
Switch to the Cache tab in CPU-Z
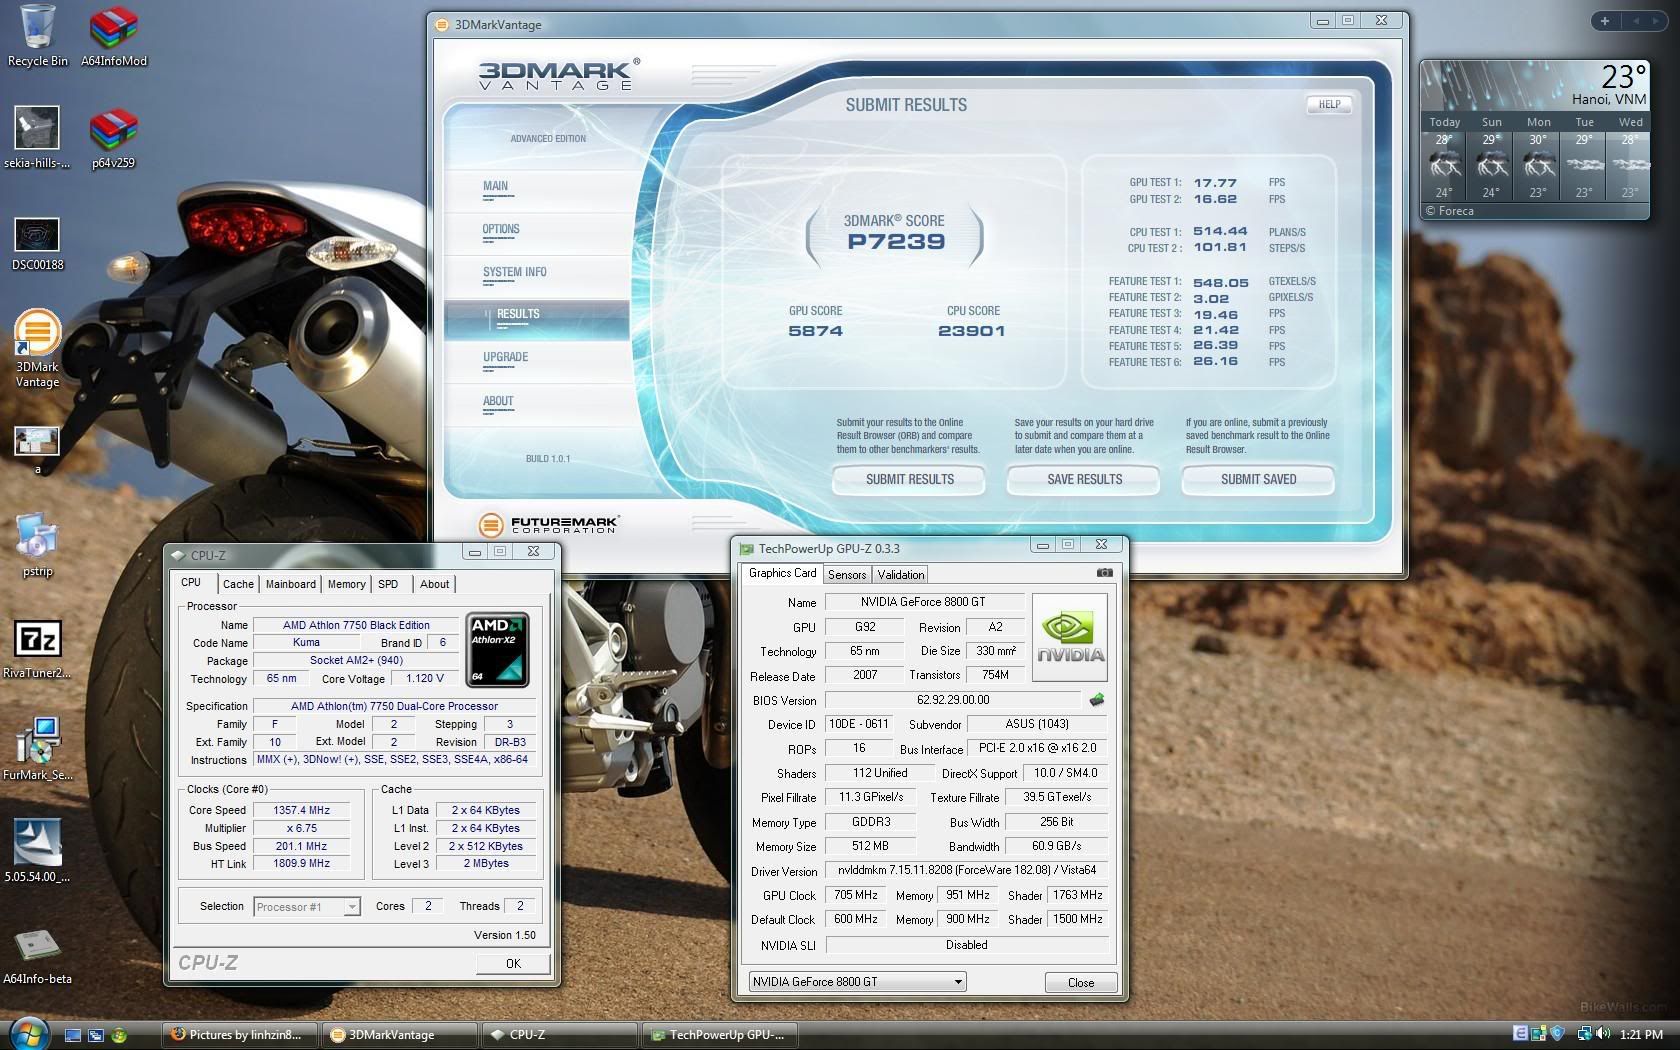(238, 584)
